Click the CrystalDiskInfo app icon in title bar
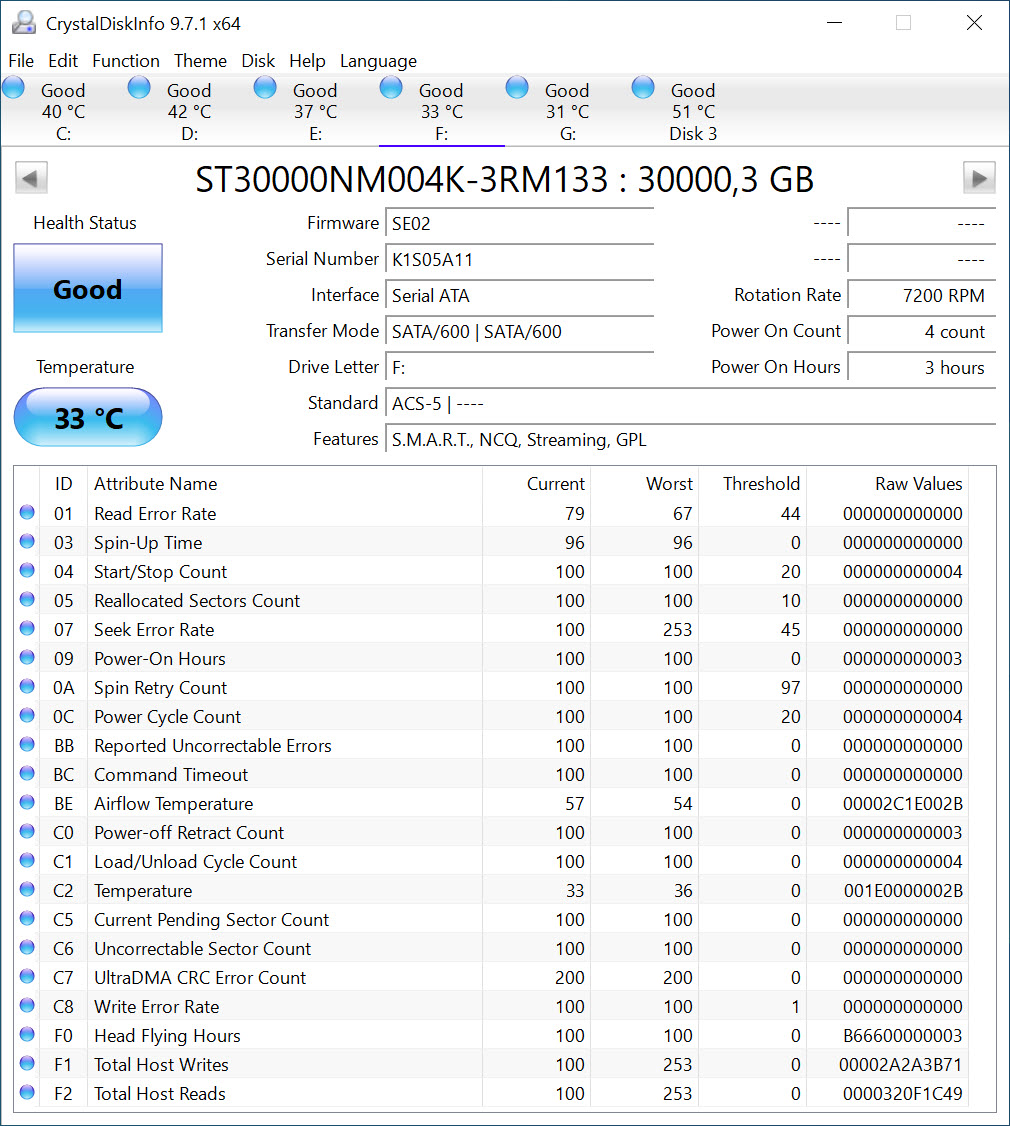 point(22,23)
